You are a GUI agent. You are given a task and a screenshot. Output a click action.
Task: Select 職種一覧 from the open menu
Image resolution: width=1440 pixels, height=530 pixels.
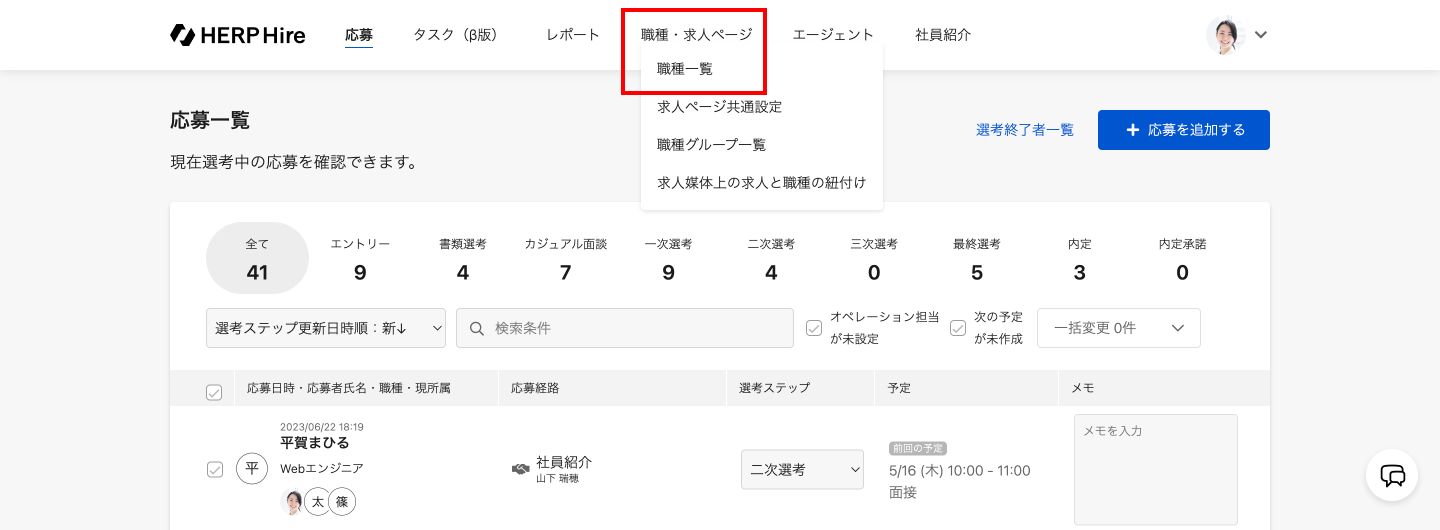coord(685,69)
